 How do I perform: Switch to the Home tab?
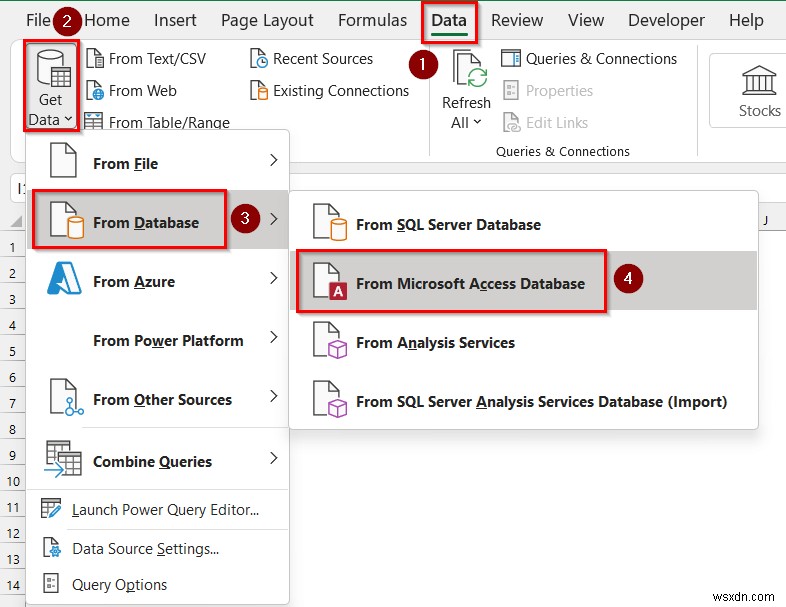coord(107,20)
